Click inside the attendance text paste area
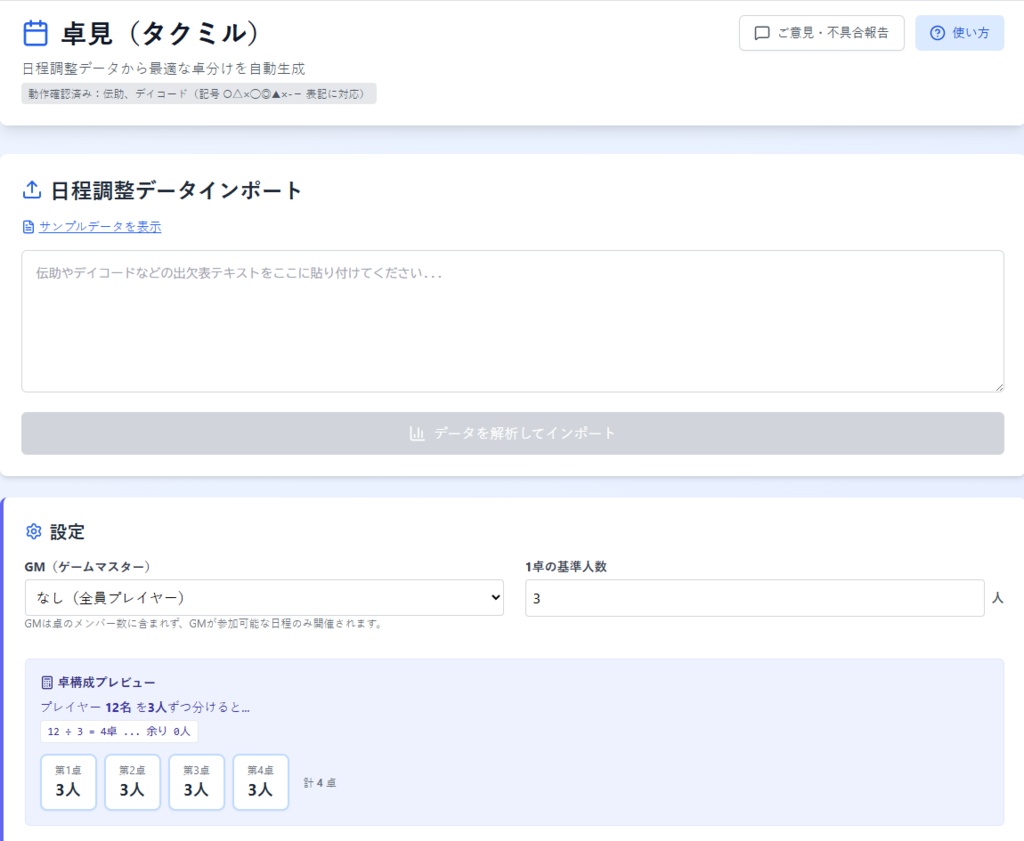Image resolution: width=1024 pixels, height=841 pixels. point(512,320)
